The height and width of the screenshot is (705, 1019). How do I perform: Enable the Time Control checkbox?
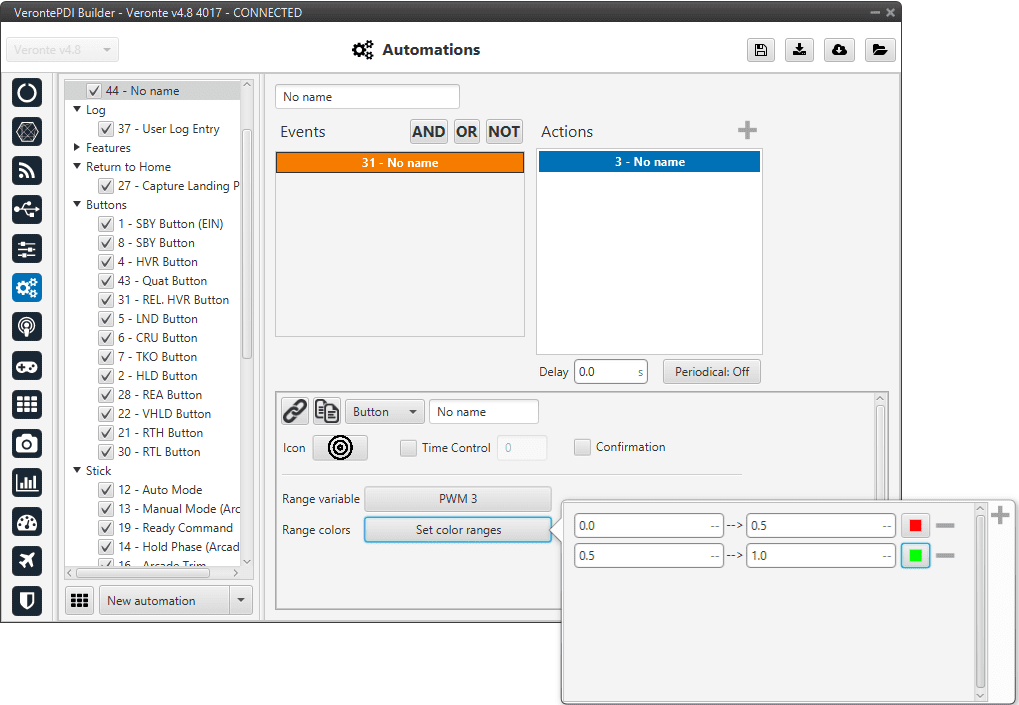click(x=408, y=448)
